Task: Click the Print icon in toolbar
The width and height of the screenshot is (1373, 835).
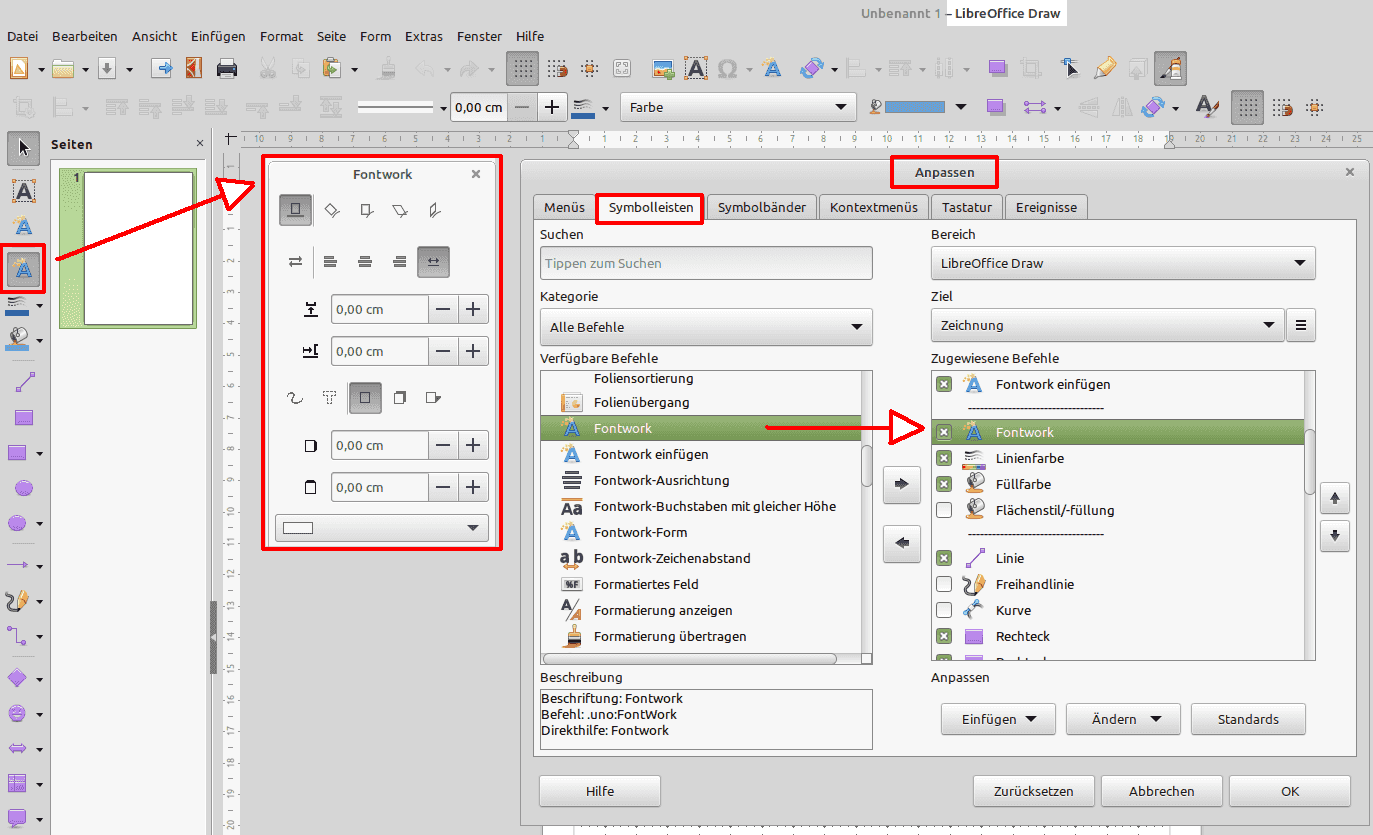Action: click(227, 68)
